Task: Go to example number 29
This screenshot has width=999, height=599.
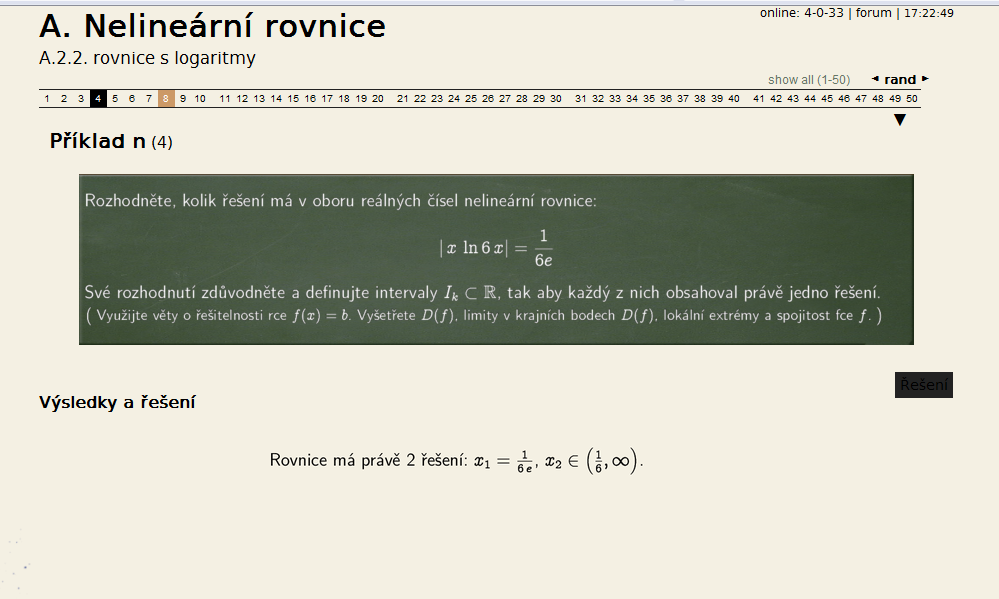Action: pyautogui.click(x=539, y=98)
